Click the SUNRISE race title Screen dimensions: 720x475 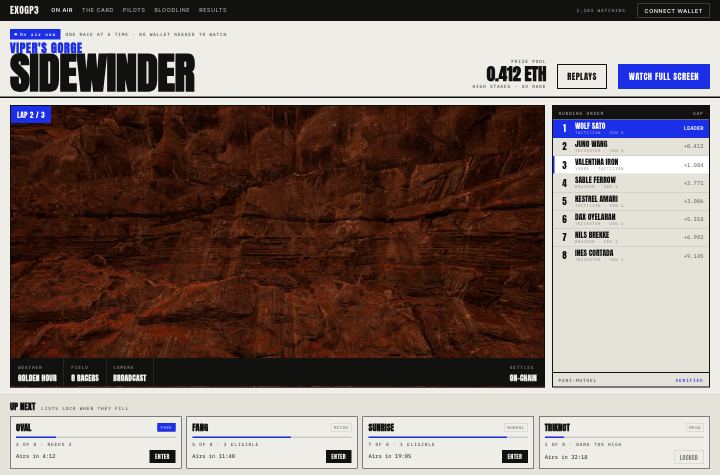pyautogui.click(x=381, y=428)
